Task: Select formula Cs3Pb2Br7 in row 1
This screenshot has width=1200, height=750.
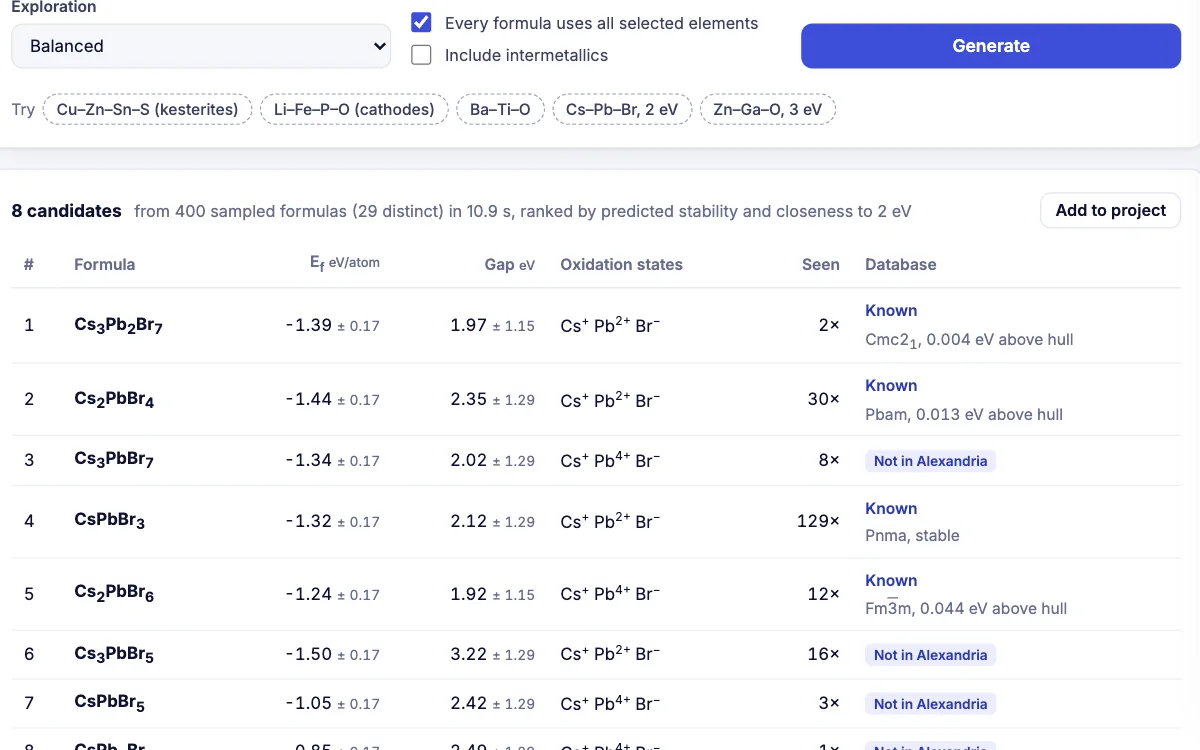Action: pyautogui.click(x=118, y=326)
